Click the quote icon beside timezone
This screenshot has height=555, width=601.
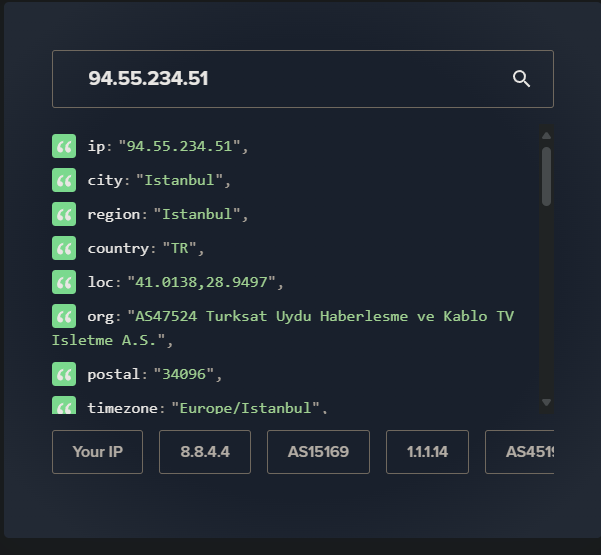(64, 407)
